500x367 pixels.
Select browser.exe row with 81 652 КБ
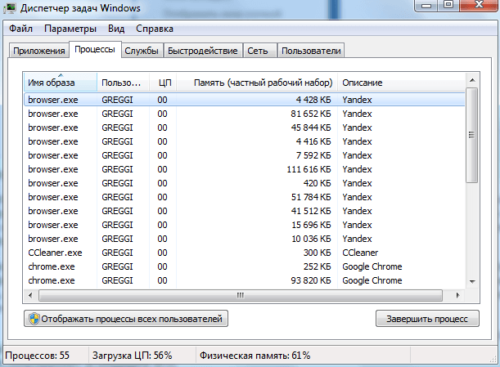245,114
